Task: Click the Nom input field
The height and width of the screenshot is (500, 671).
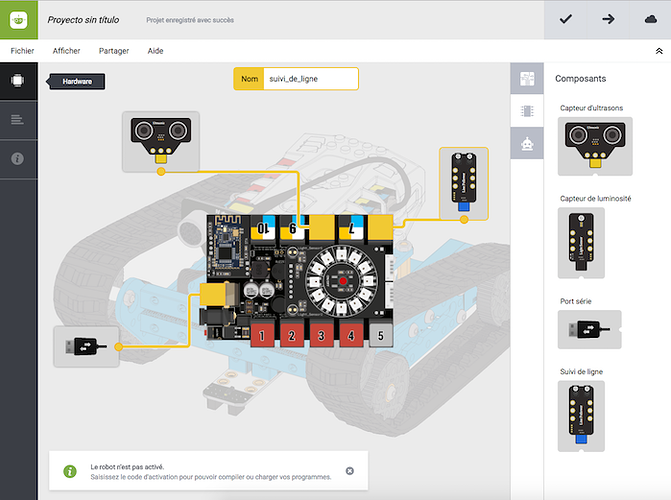Action: coord(310,79)
